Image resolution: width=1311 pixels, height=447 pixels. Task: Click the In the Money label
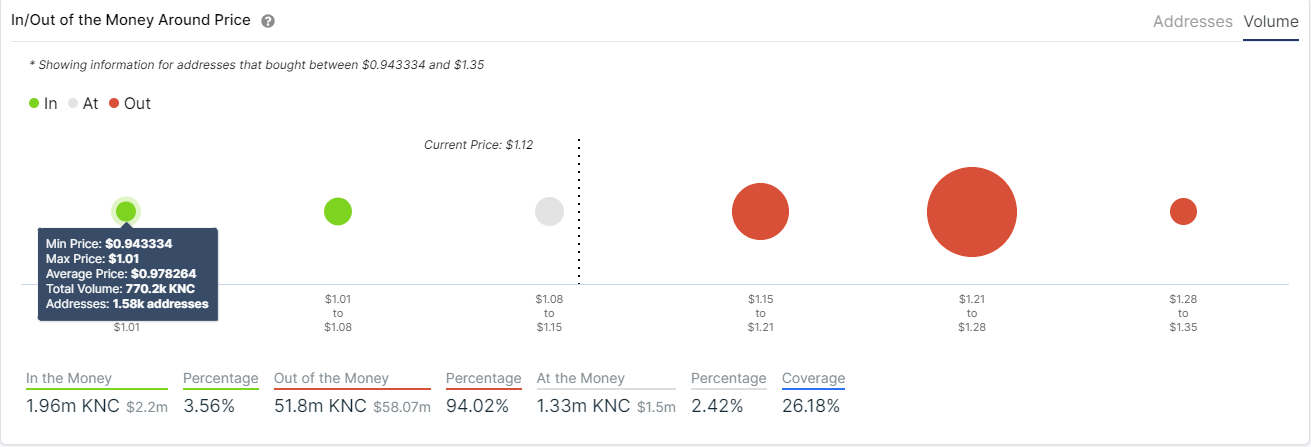coord(69,378)
